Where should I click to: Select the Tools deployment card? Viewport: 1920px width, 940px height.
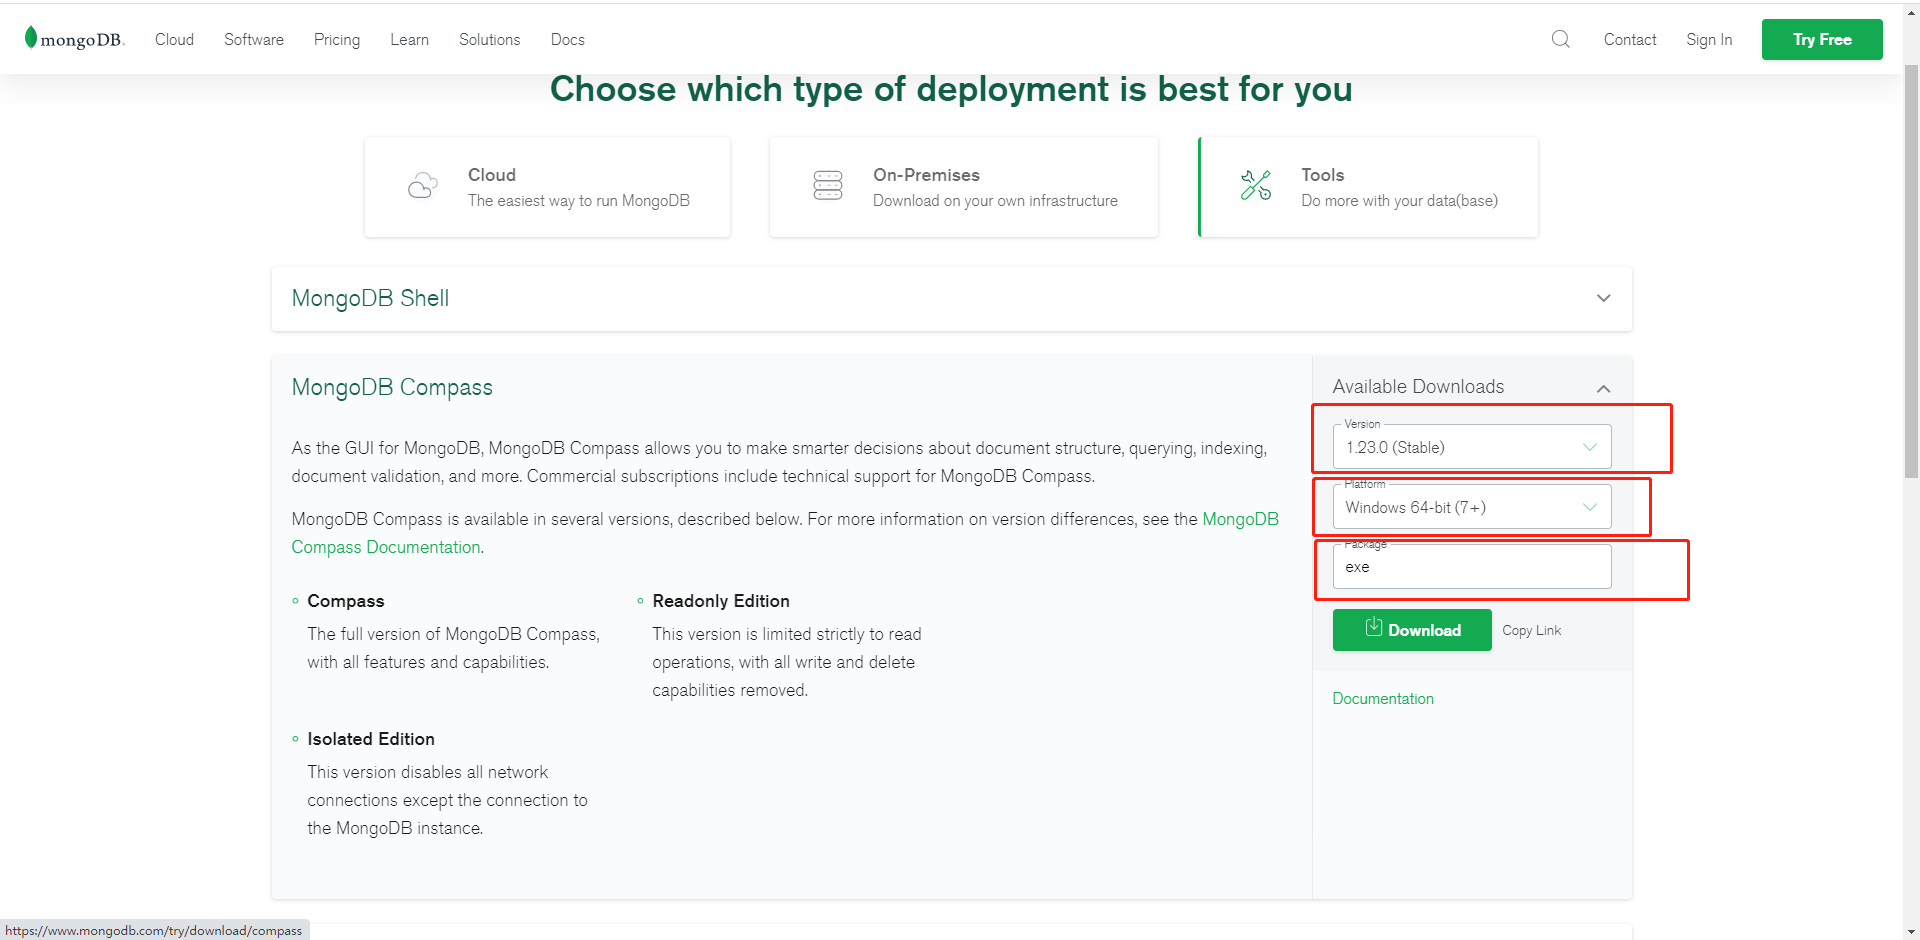point(1368,187)
